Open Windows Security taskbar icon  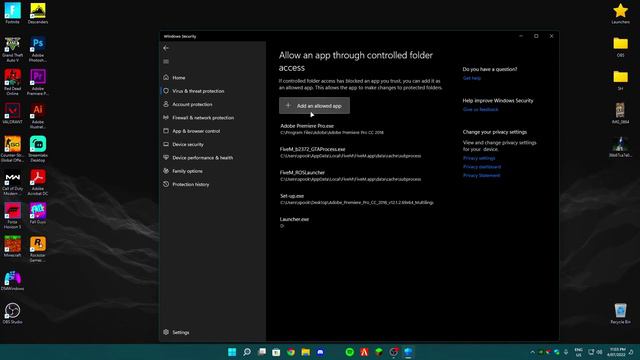(x=408, y=352)
